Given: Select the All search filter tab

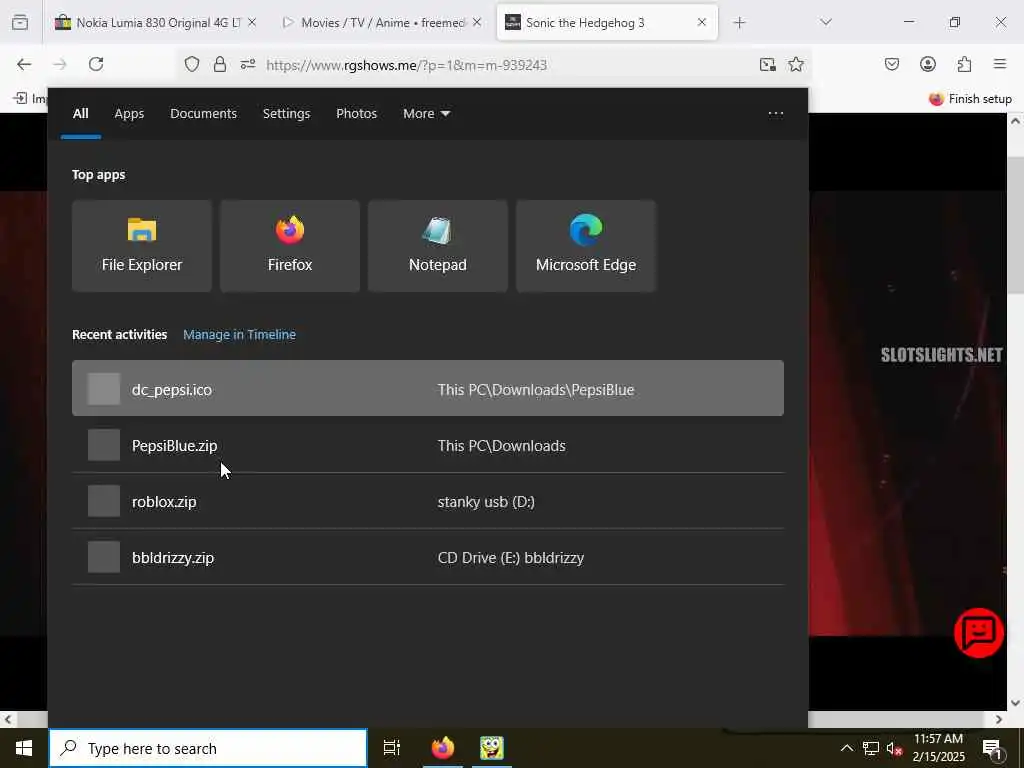Looking at the screenshot, I should point(80,114).
